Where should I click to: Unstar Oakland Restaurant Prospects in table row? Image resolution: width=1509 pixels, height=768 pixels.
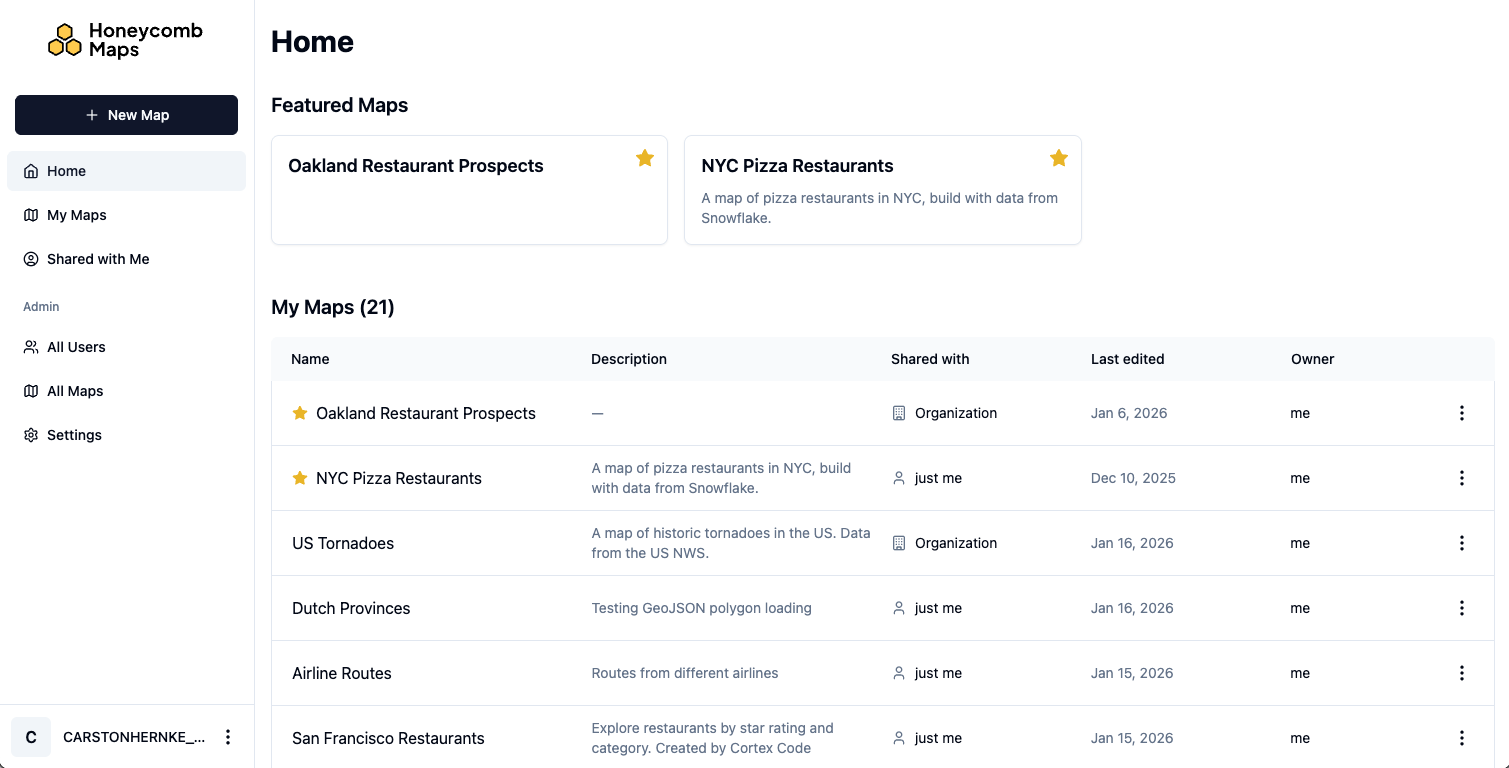(x=300, y=413)
